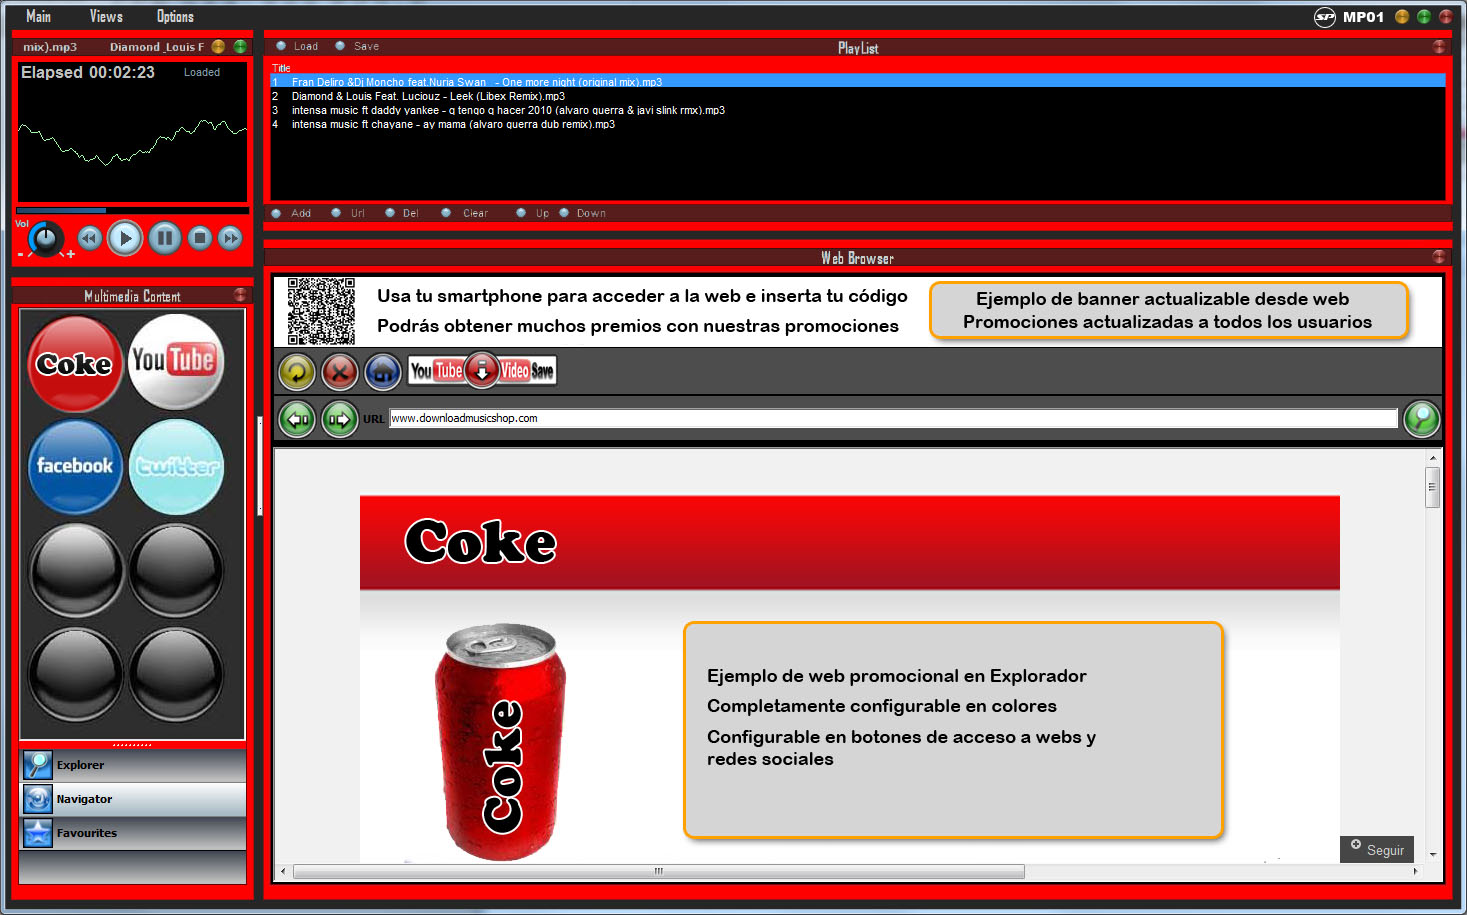Click the URL address field
The height and width of the screenshot is (915, 1467).
coord(892,419)
